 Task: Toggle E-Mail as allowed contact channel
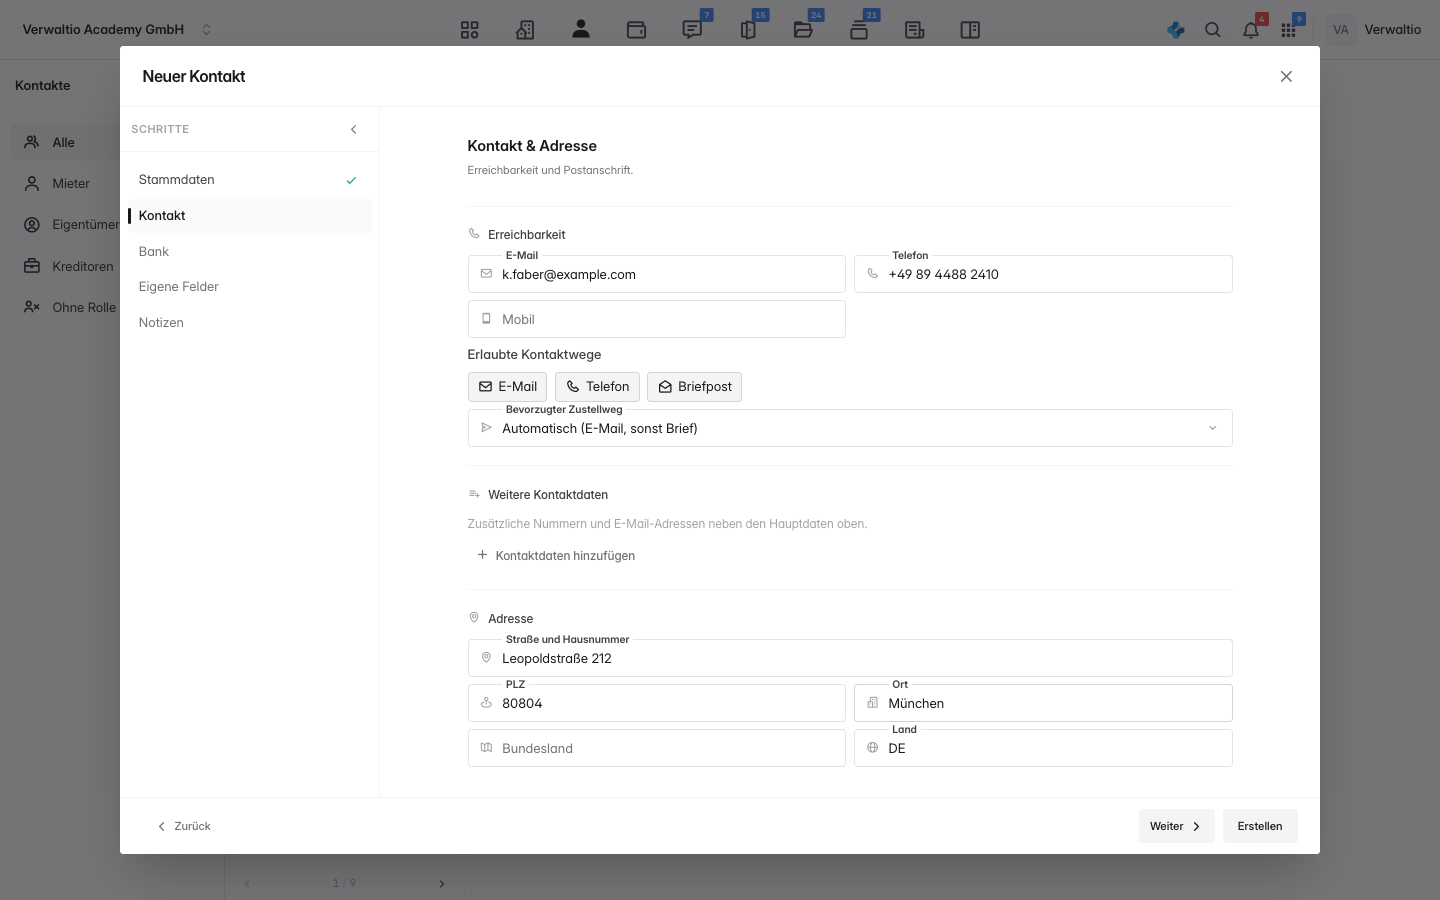coord(507,387)
